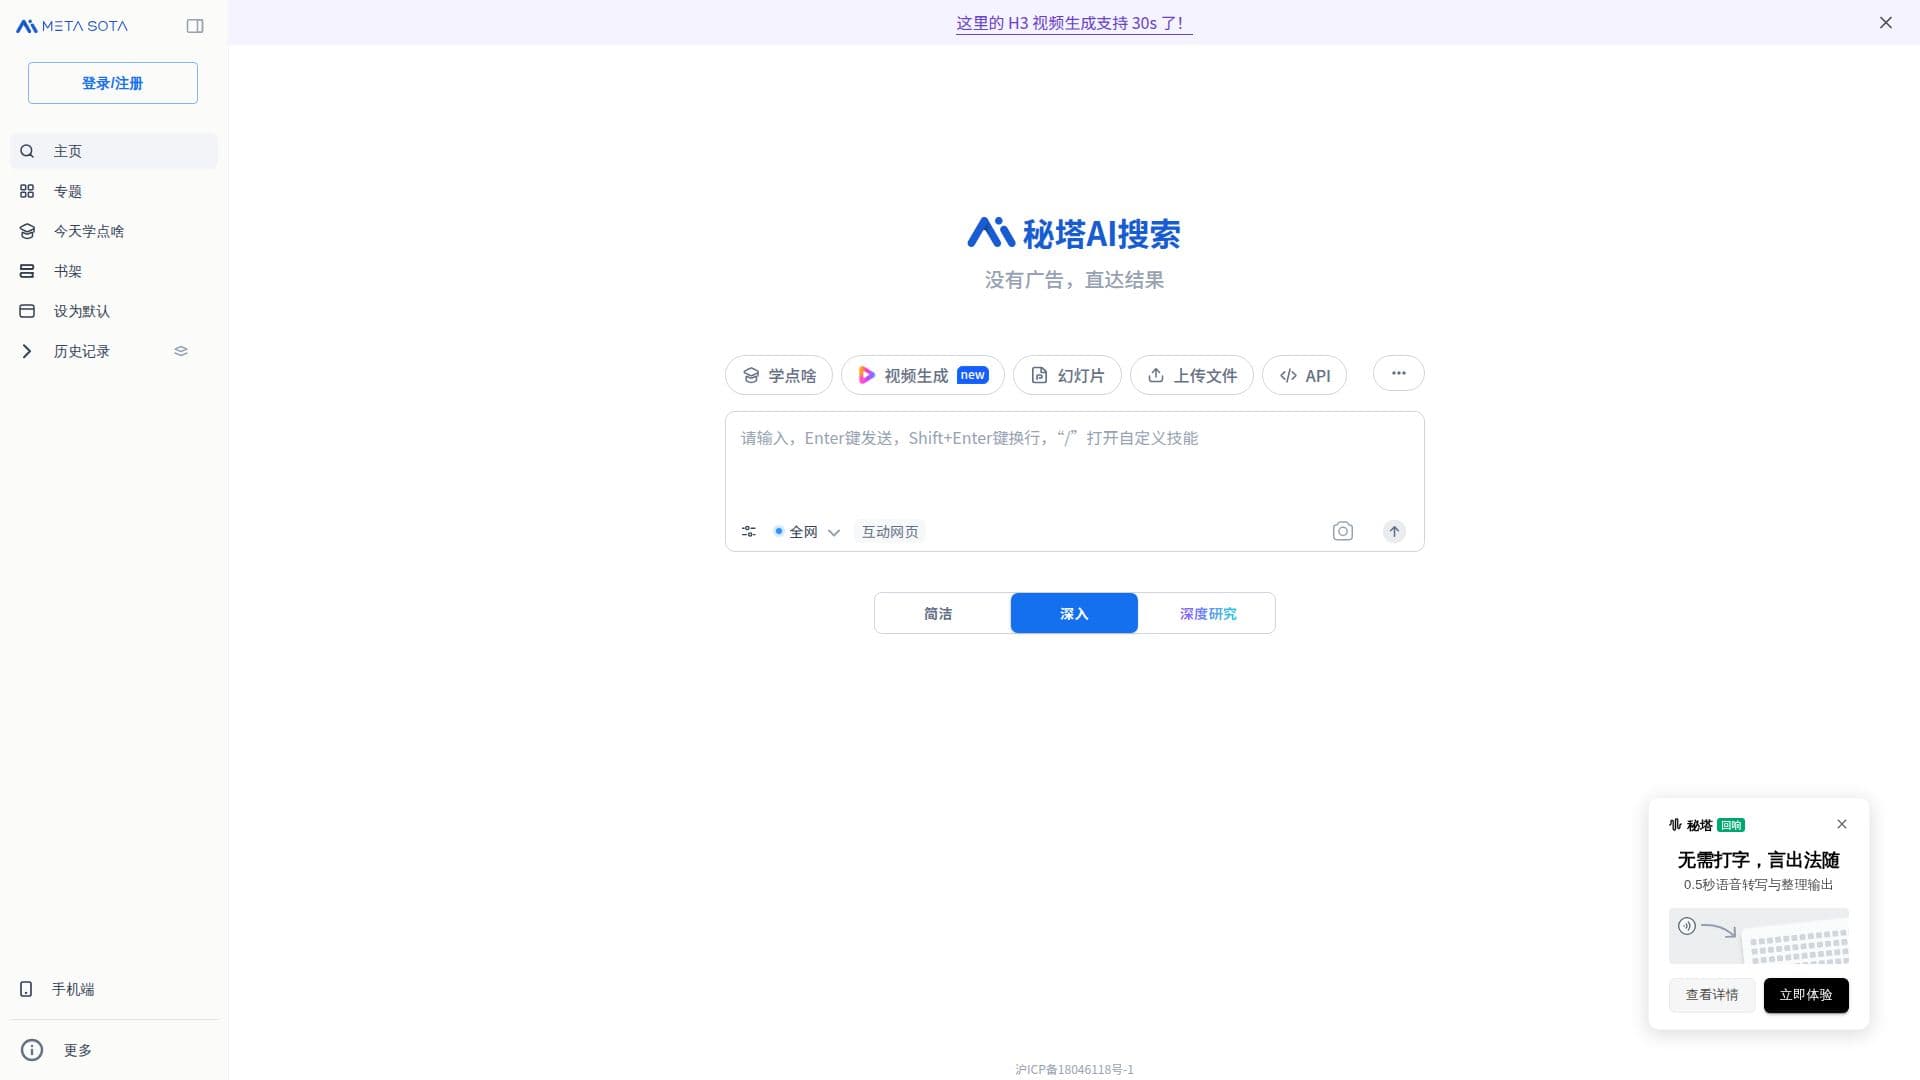The width and height of the screenshot is (1920, 1080).
Task: Show more tools with ellipsis button
Action: tap(1399, 374)
